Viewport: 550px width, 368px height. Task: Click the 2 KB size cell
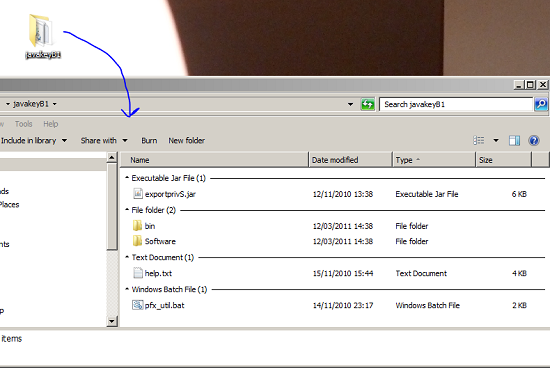point(519,305)
